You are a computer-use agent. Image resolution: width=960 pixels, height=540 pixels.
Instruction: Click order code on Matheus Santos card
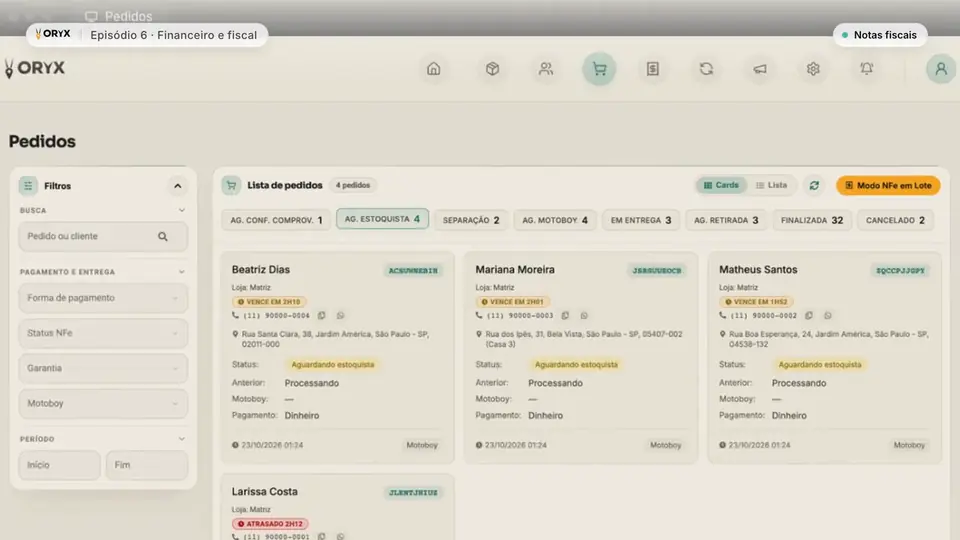[x=901, y=271]
